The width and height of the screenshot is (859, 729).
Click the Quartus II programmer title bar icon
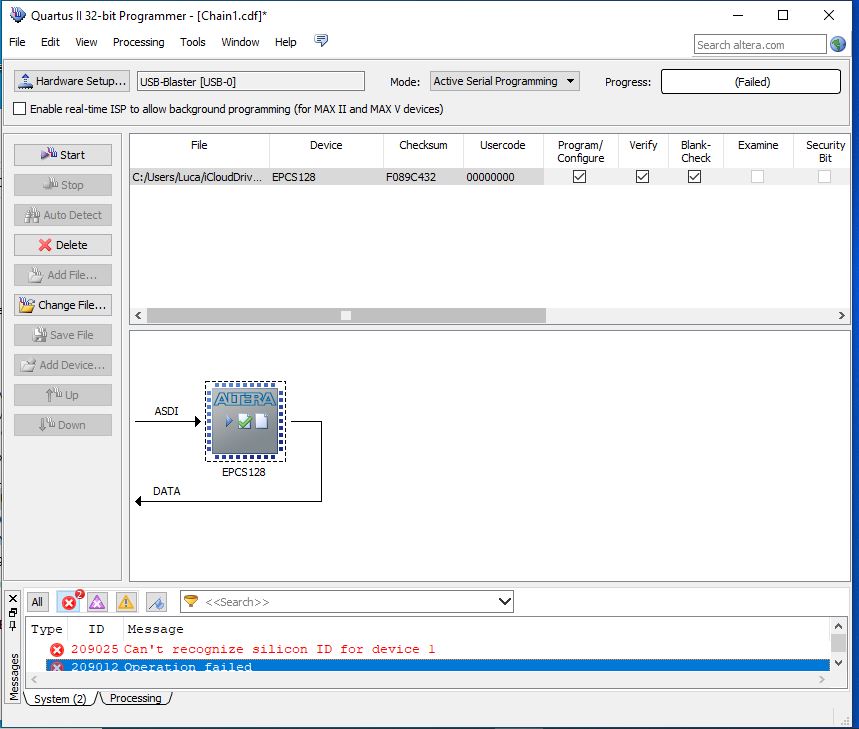(x=18, y=15)
